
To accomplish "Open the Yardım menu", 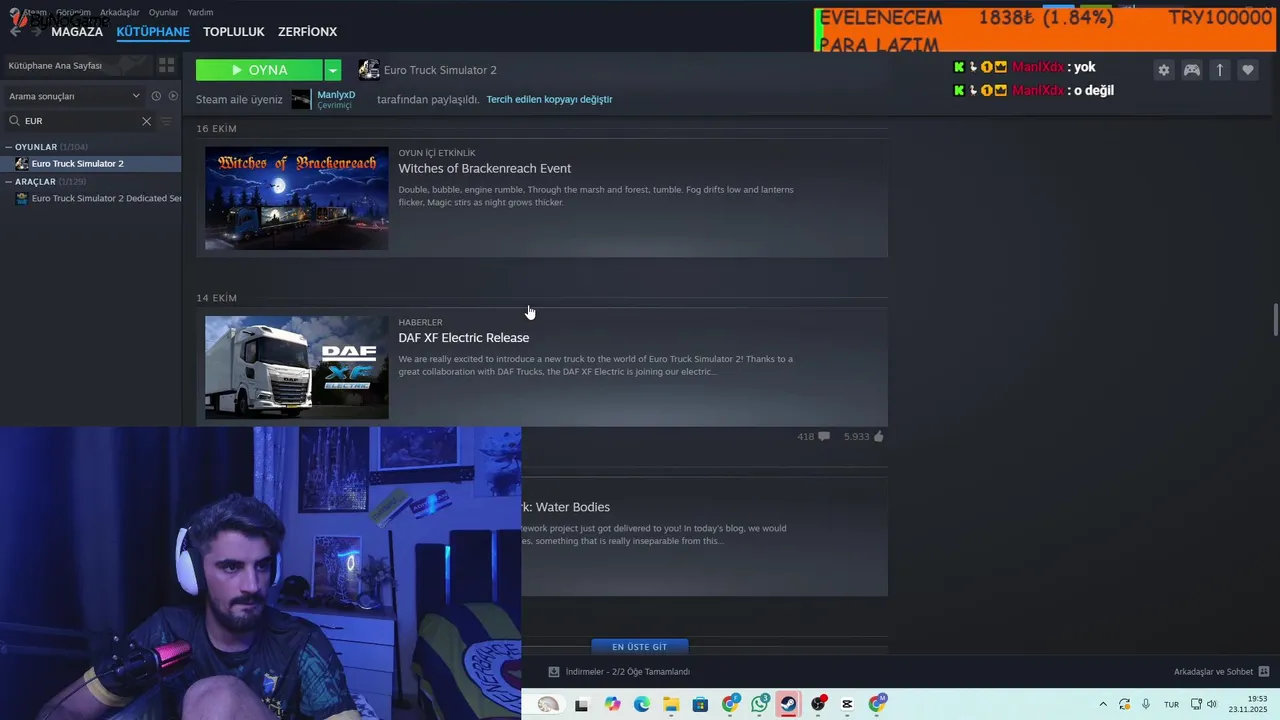I will tap(200, 12).
